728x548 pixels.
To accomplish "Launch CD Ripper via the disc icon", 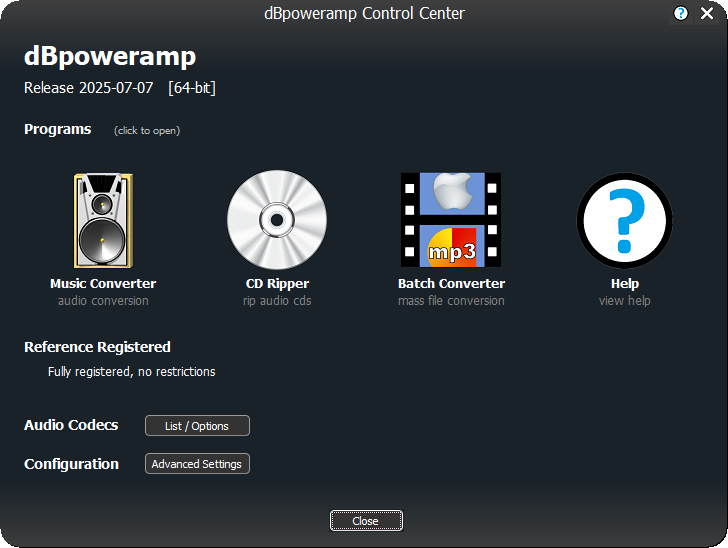I will (277, 220).
